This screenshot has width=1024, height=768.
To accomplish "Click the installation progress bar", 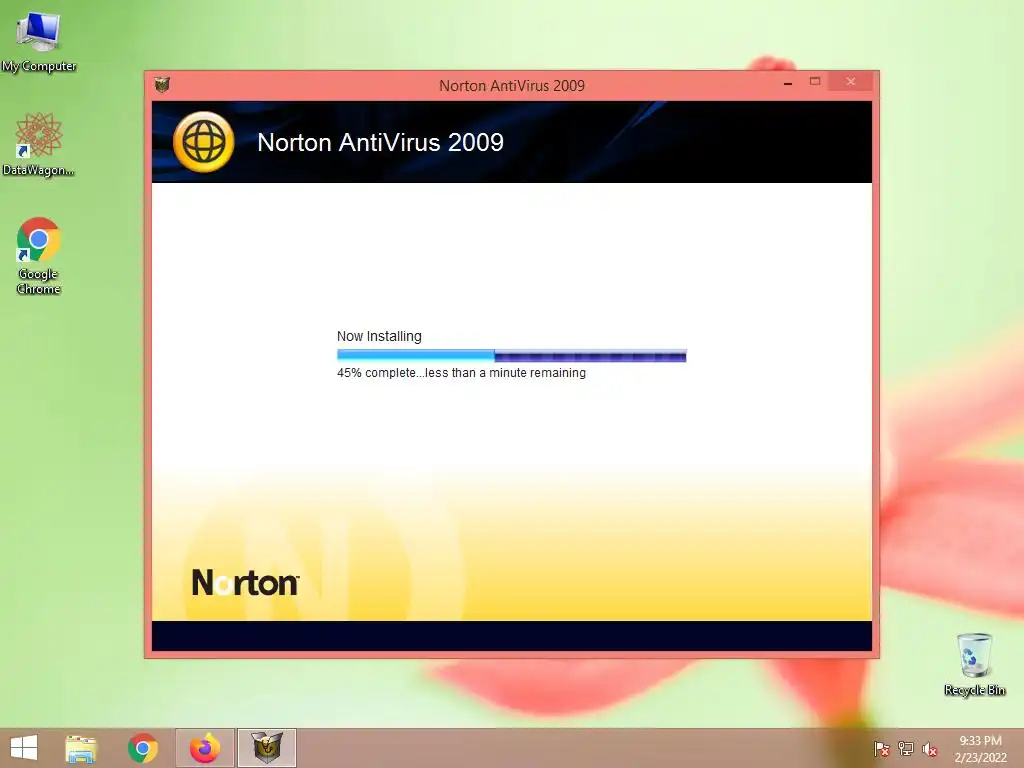I will (511, 356).
